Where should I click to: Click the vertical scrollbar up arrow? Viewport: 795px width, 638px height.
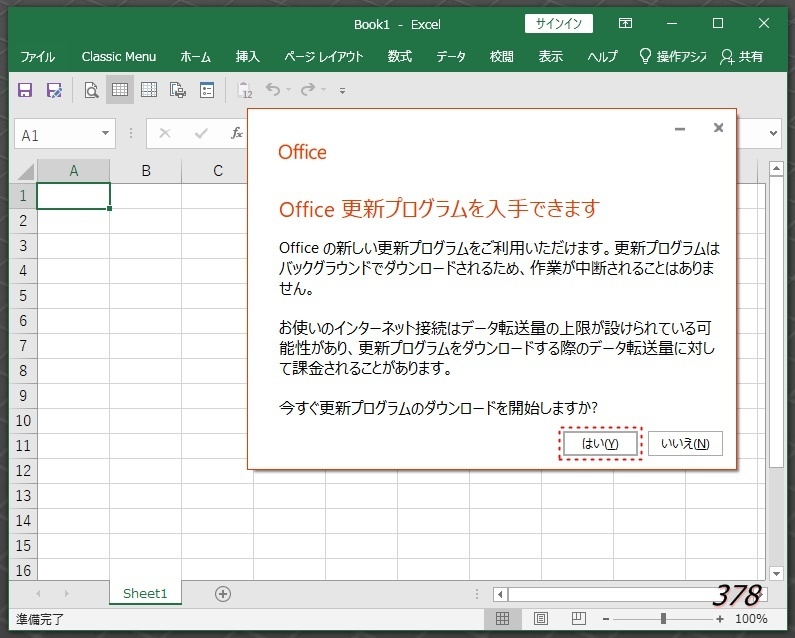tap(776, 168)
